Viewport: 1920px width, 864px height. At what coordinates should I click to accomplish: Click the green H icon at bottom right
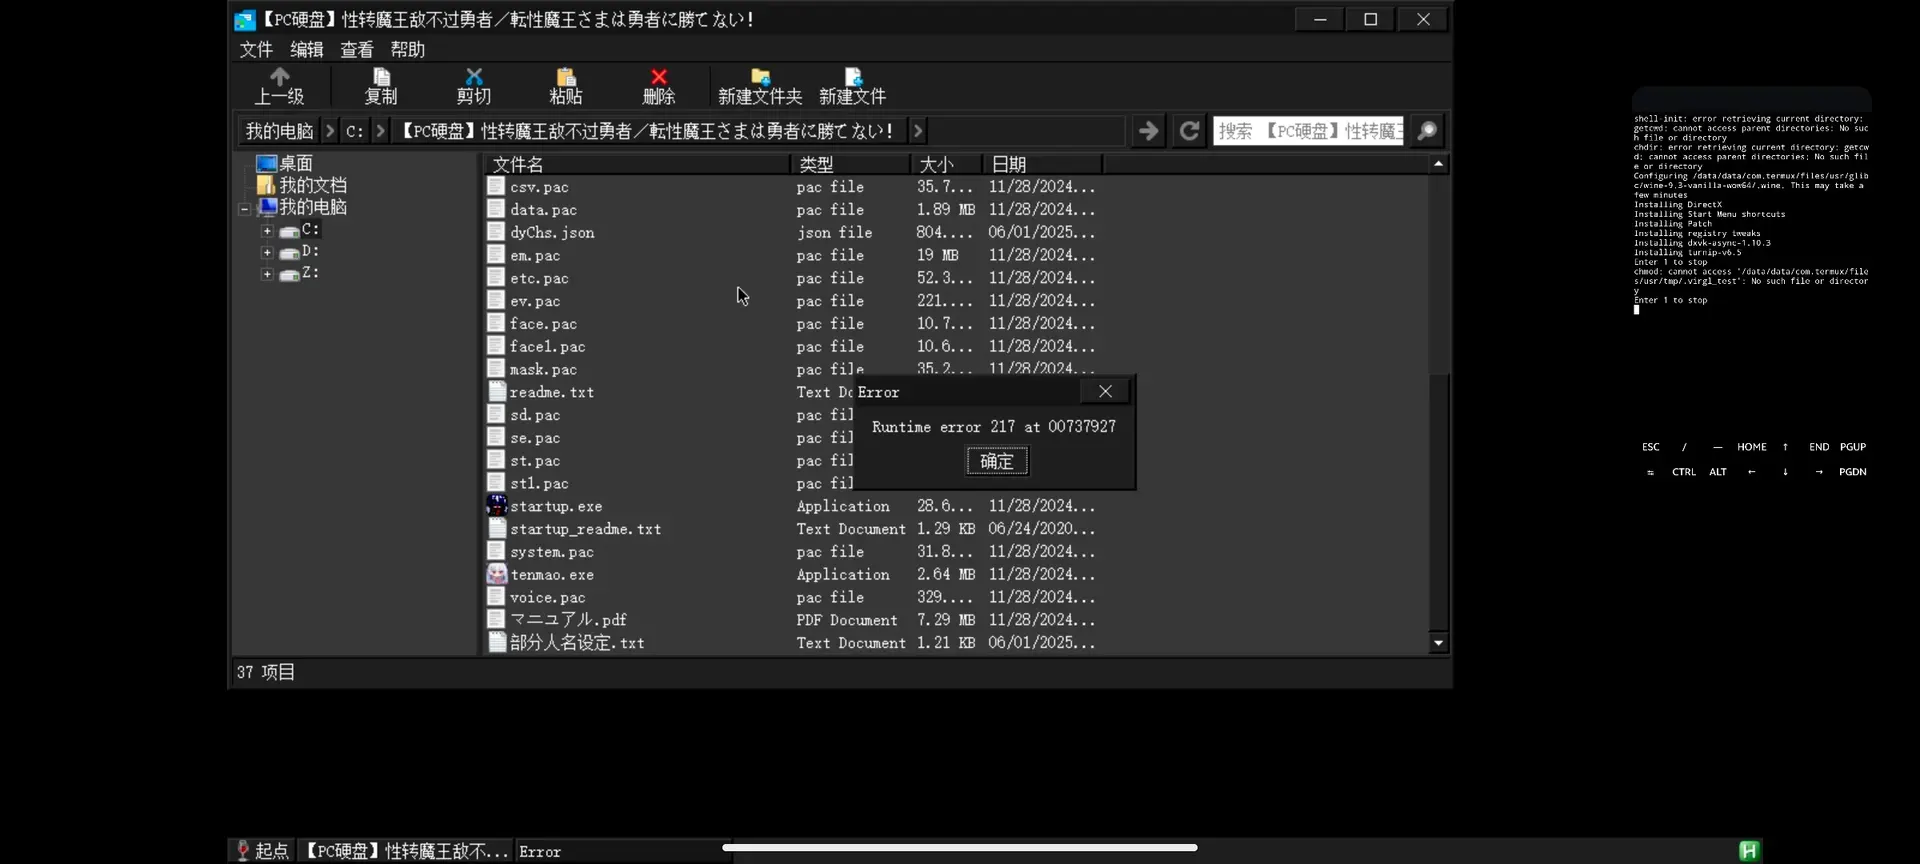click(x=1749, y=850)
